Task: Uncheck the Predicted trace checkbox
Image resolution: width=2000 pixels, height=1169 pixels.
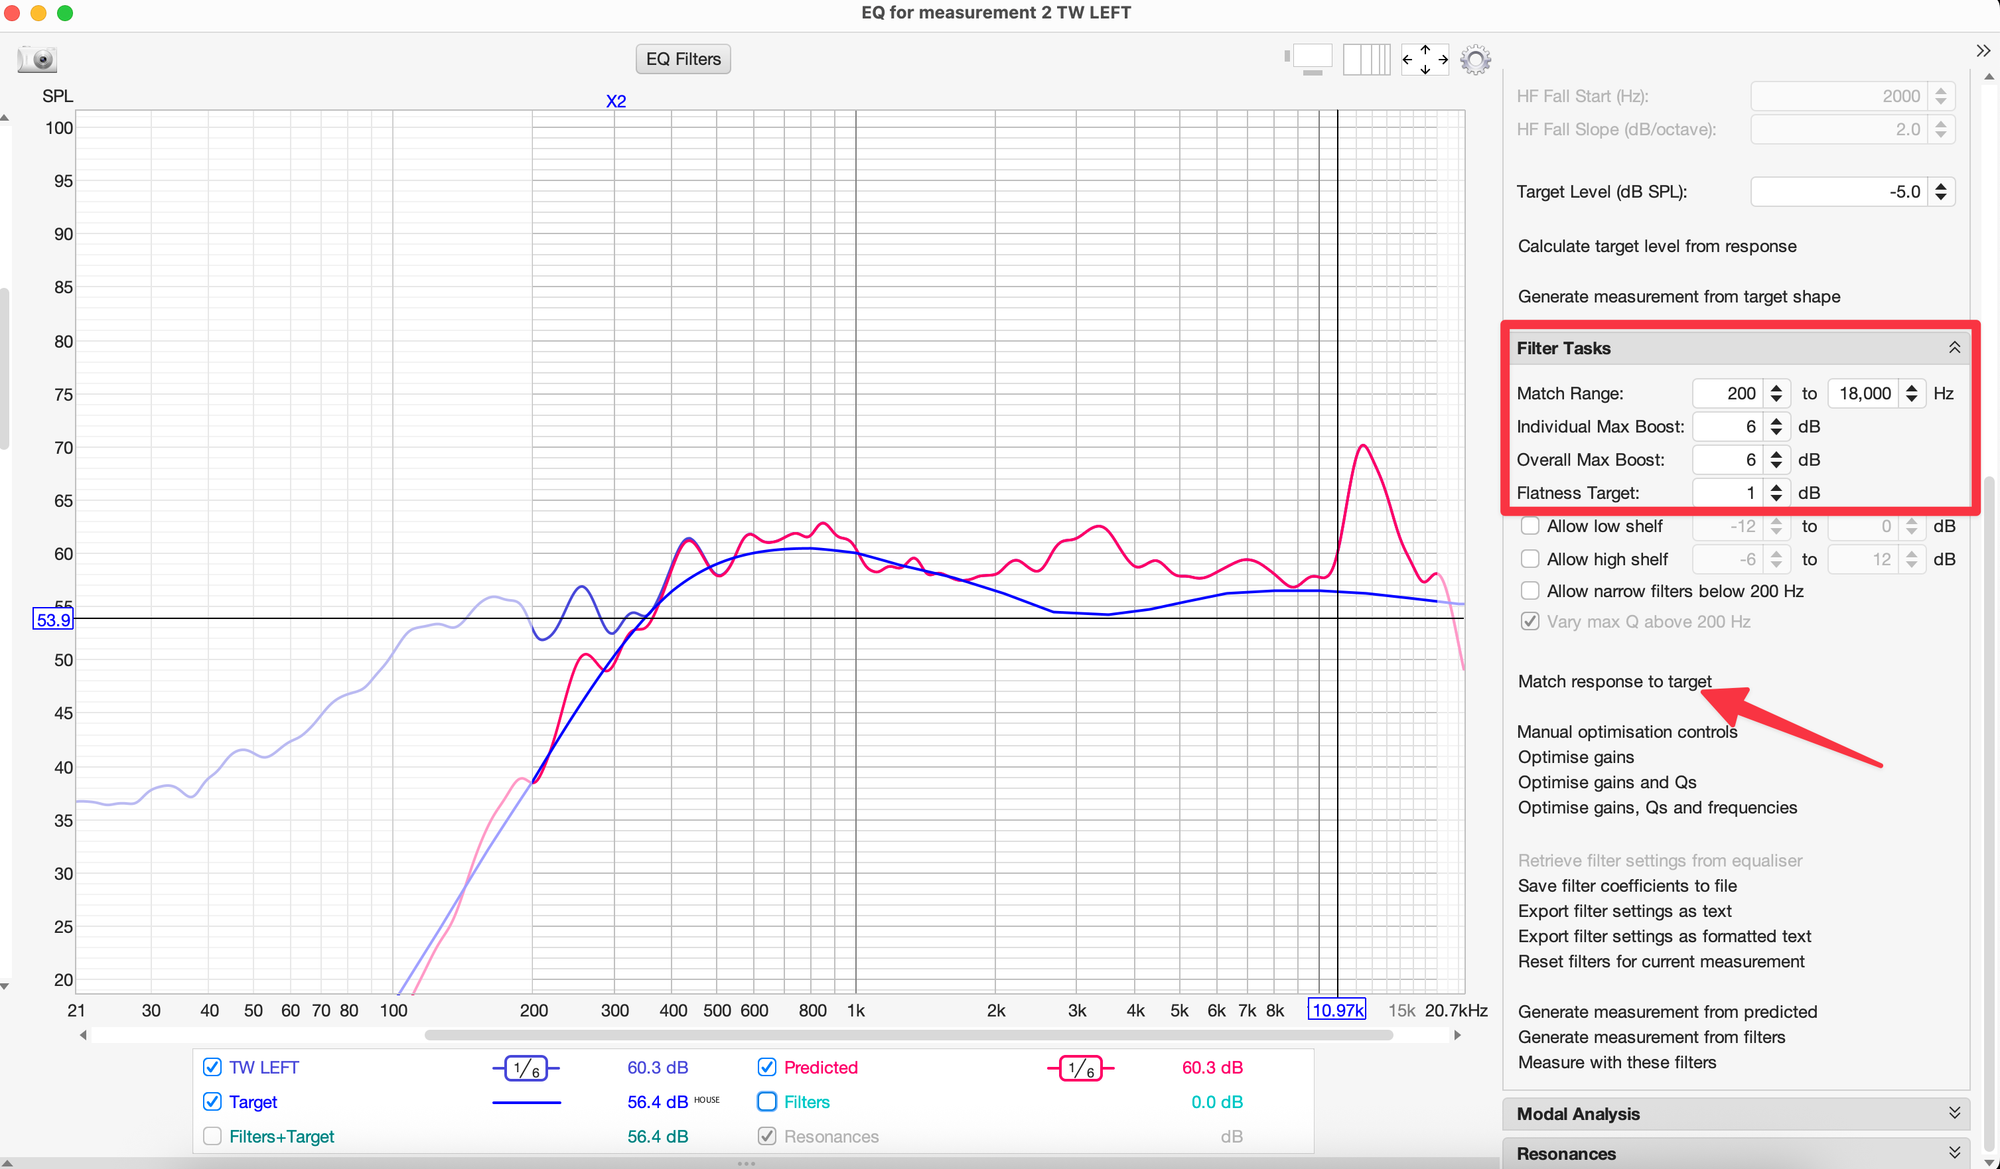Action: [767, 1067]
